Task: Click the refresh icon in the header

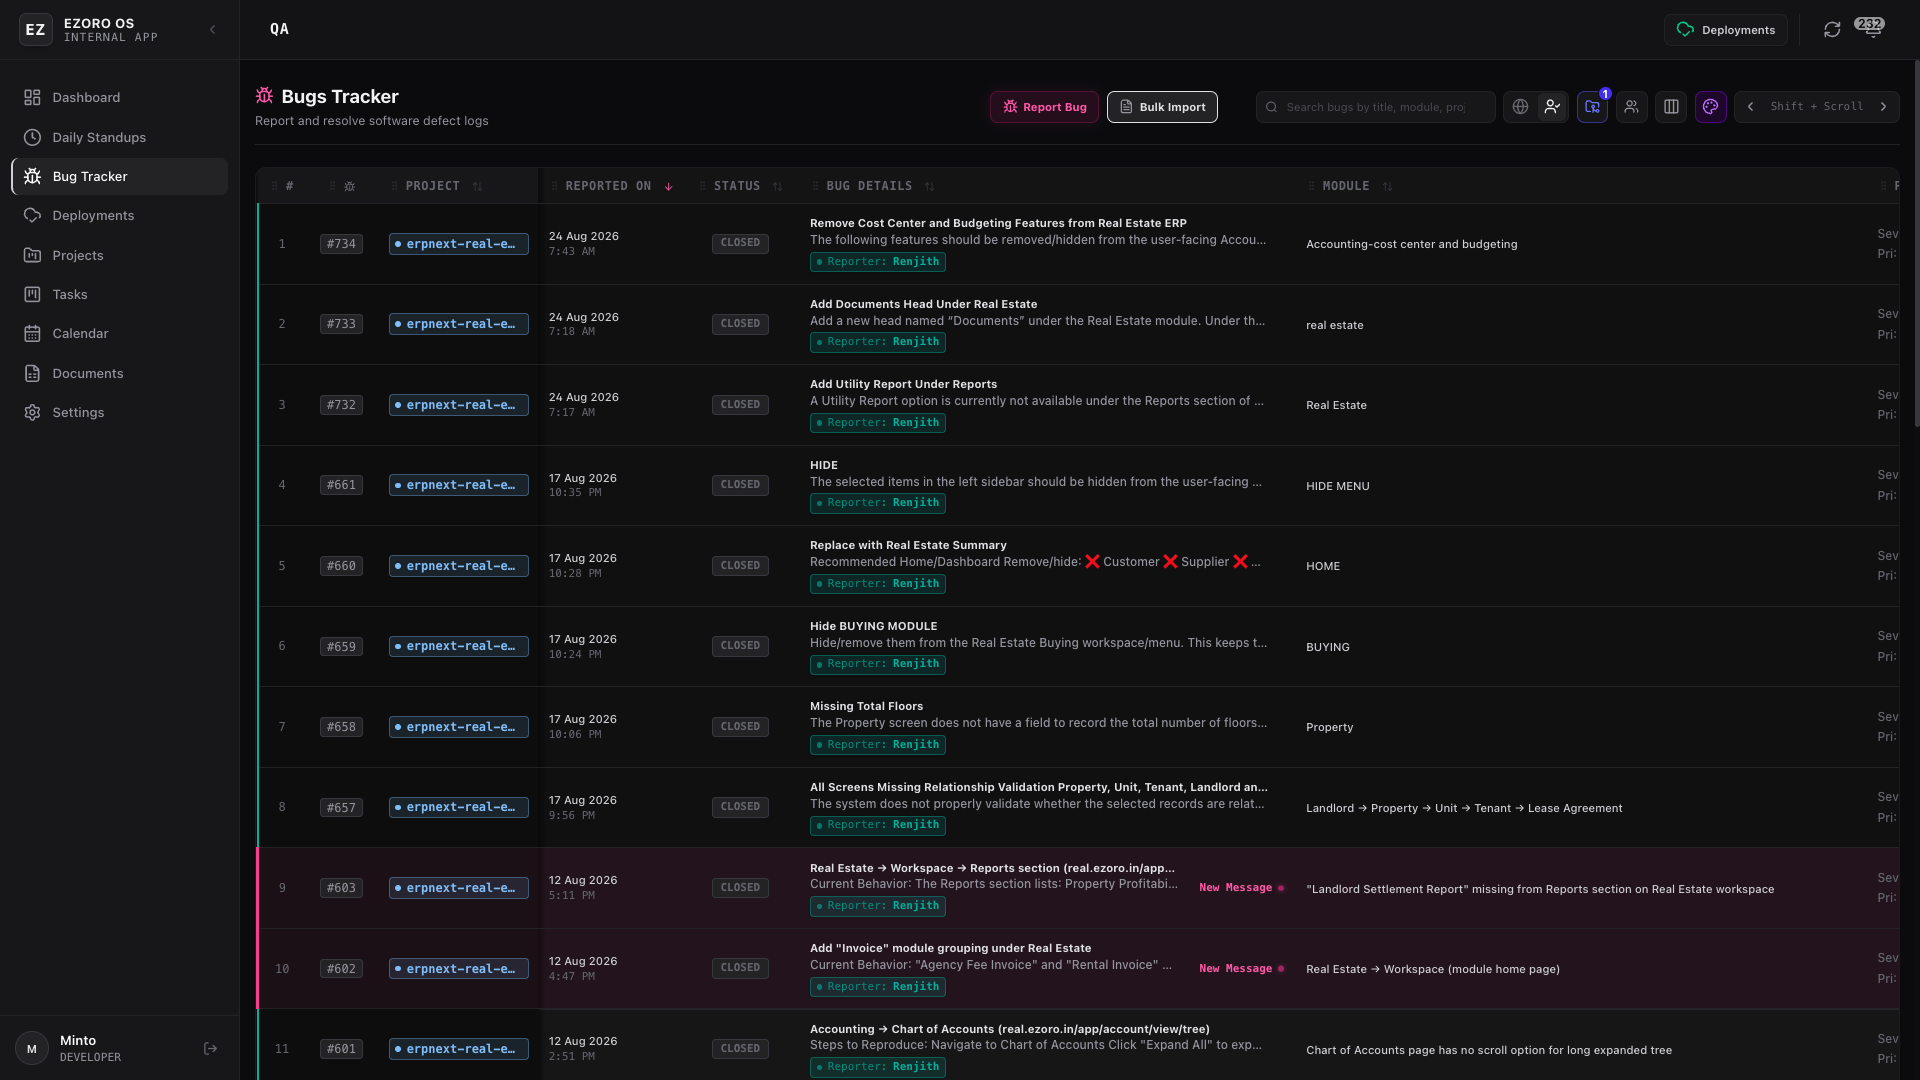Action: tap(1832, 30)
